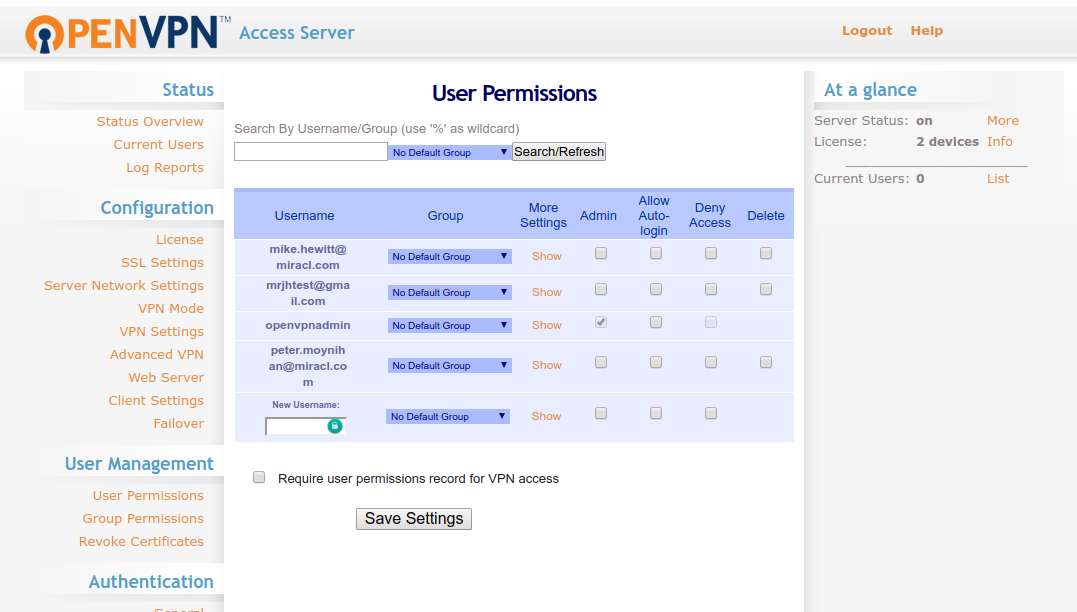Toggle Admin checkbox for mike.hewitt@miracl.com

601,253
